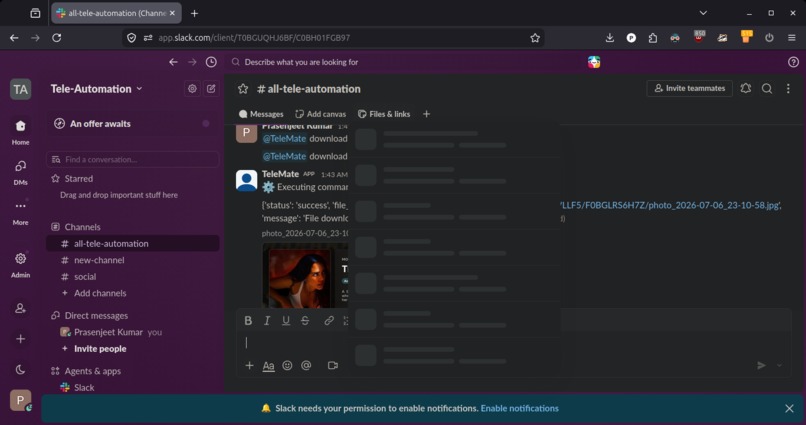Image resolution: width=806 pixels, height=425 pixels.
Task: Click Enable notifications link
Action: [519, 409]
